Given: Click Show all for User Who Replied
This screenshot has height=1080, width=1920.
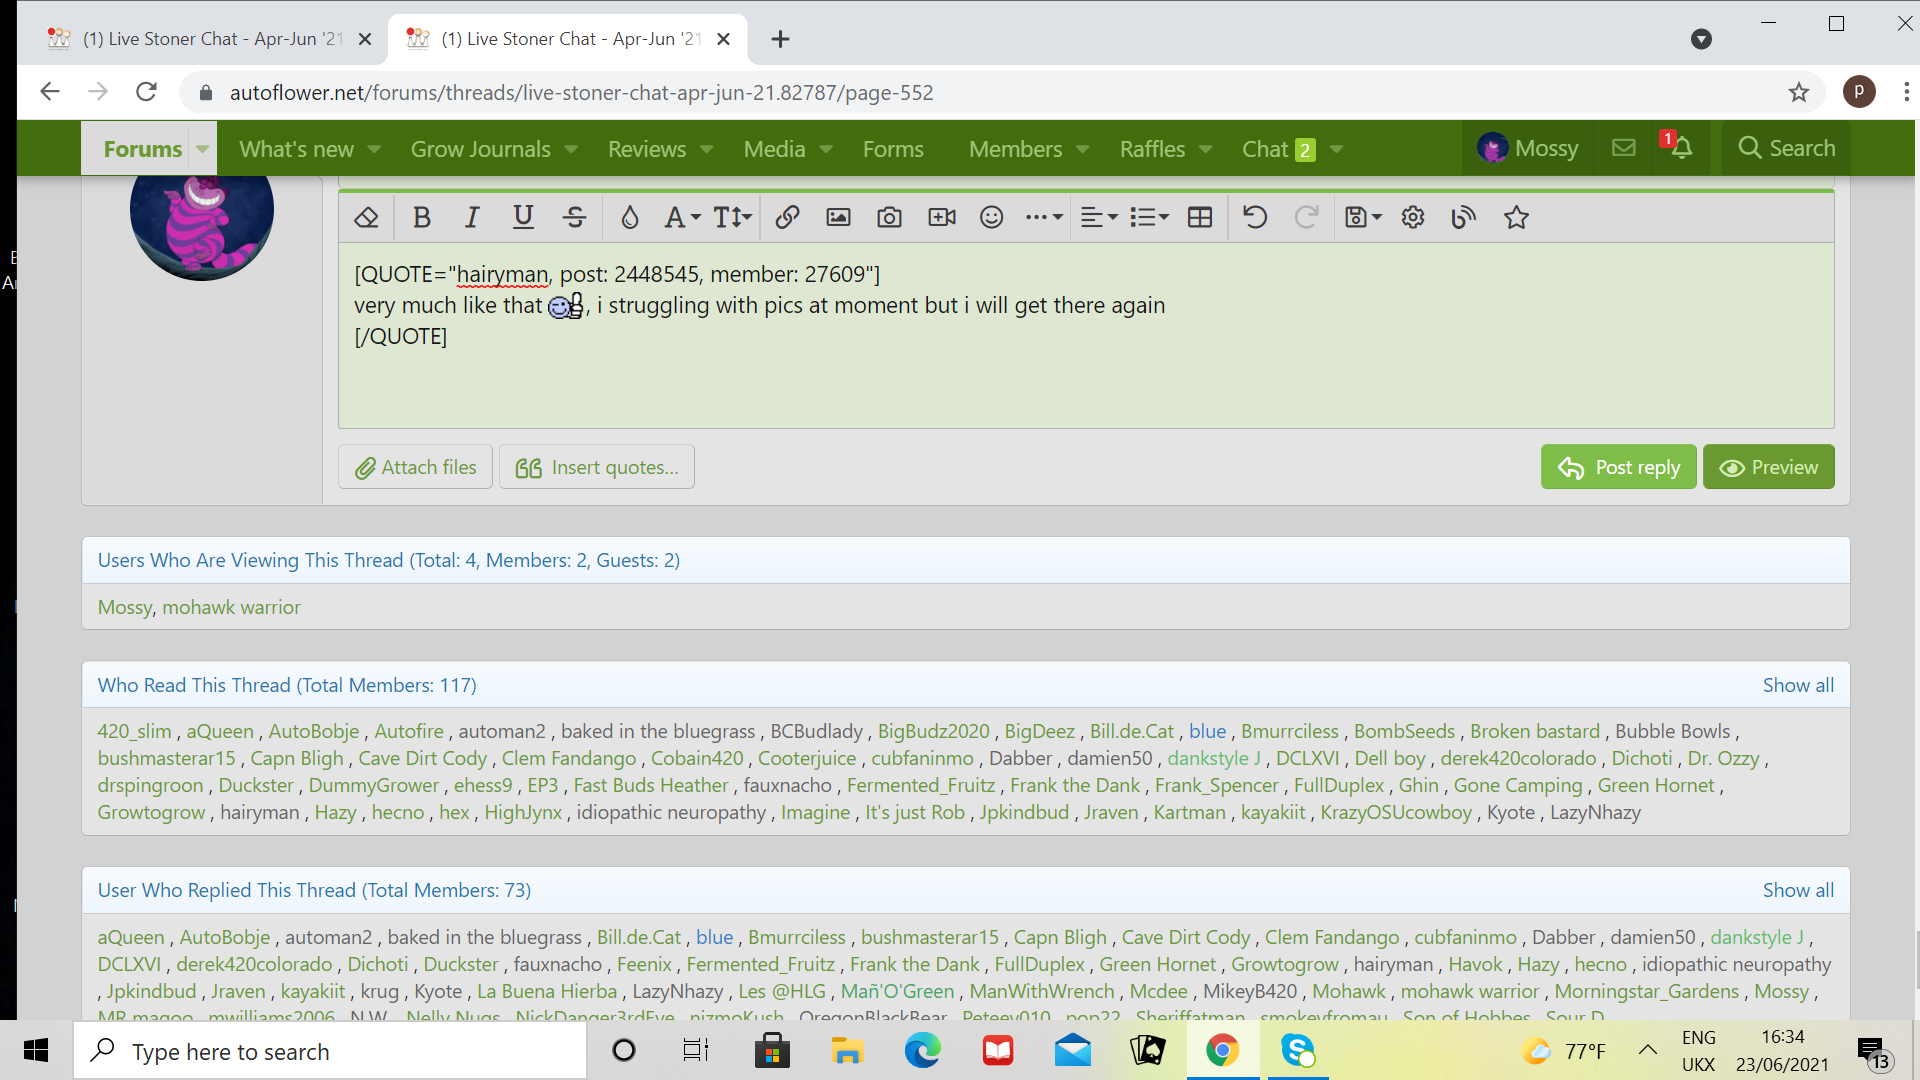Looking at the screenshot, I should (x=1798, y=890).
